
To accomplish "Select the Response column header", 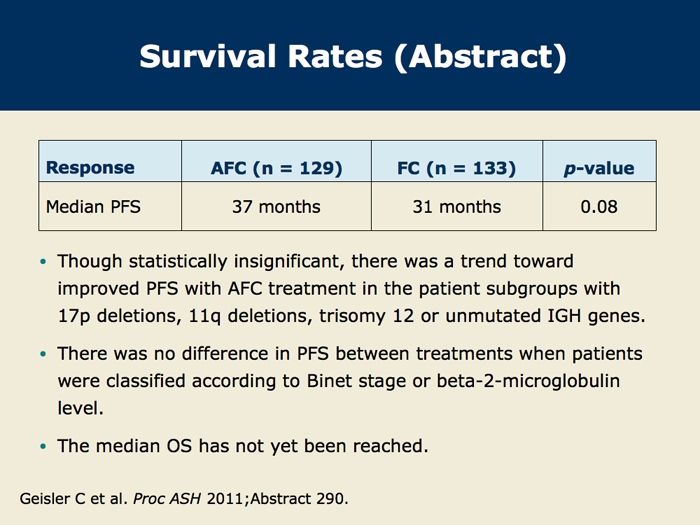I will point(110,161).
